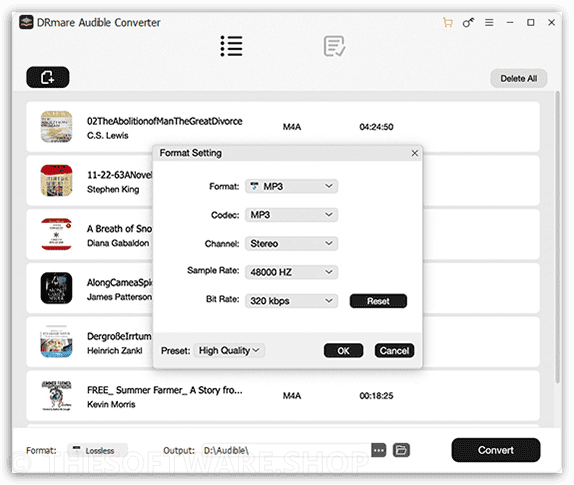This screenshot has height=485, width=574.
Task: Click the FREE_ Summer Farmer title text
Action: click(x=165, y=390)
